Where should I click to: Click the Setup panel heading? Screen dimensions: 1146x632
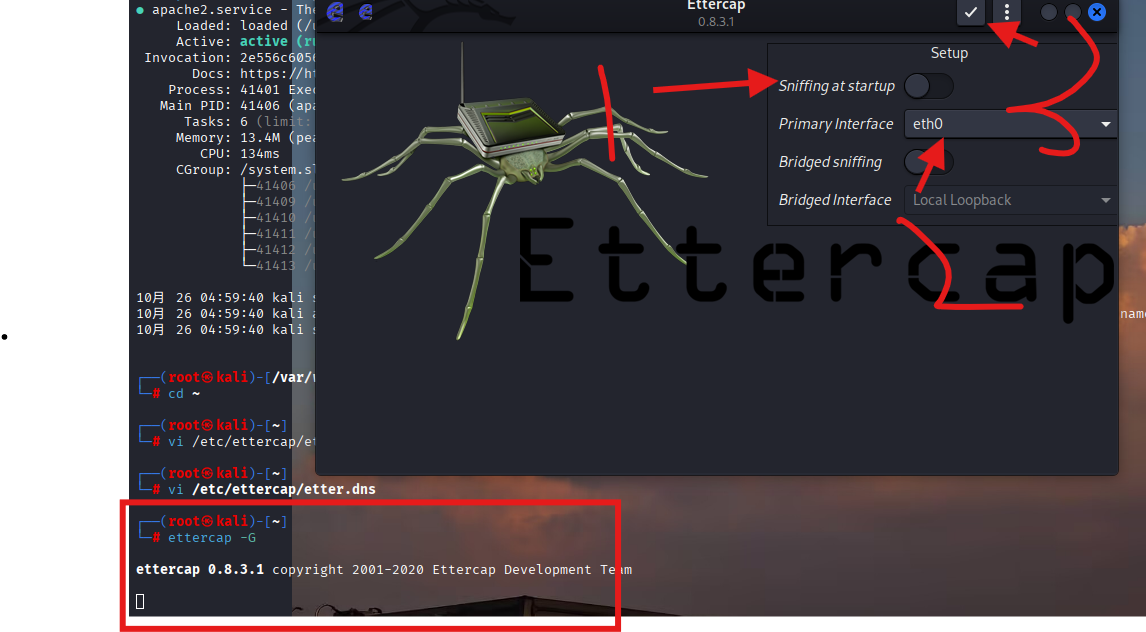[949, 53]
